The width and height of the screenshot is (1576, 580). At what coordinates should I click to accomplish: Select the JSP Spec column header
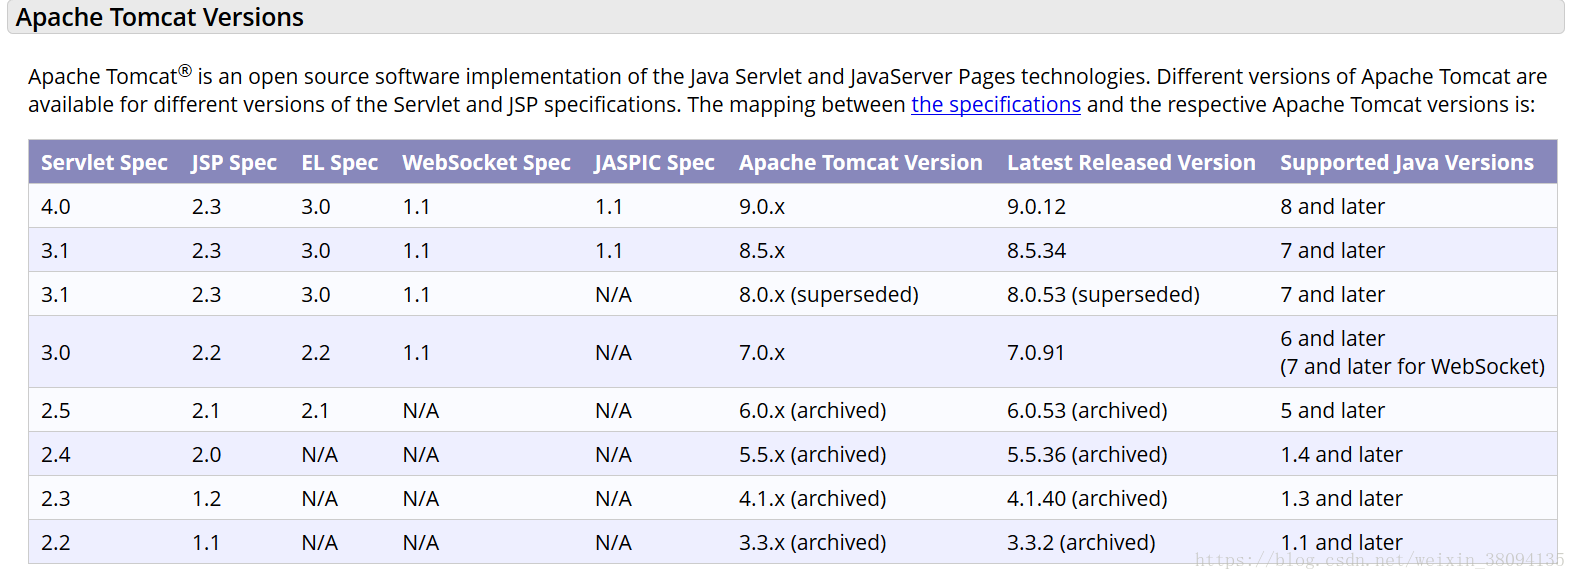click(234, 163)
